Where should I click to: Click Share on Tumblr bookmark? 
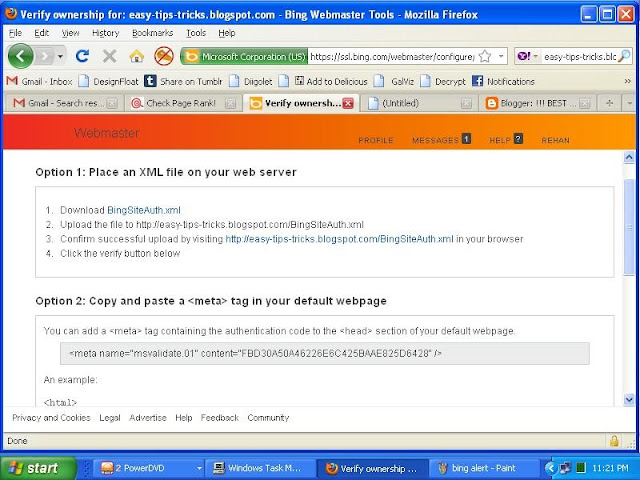(x=184, y=81)
